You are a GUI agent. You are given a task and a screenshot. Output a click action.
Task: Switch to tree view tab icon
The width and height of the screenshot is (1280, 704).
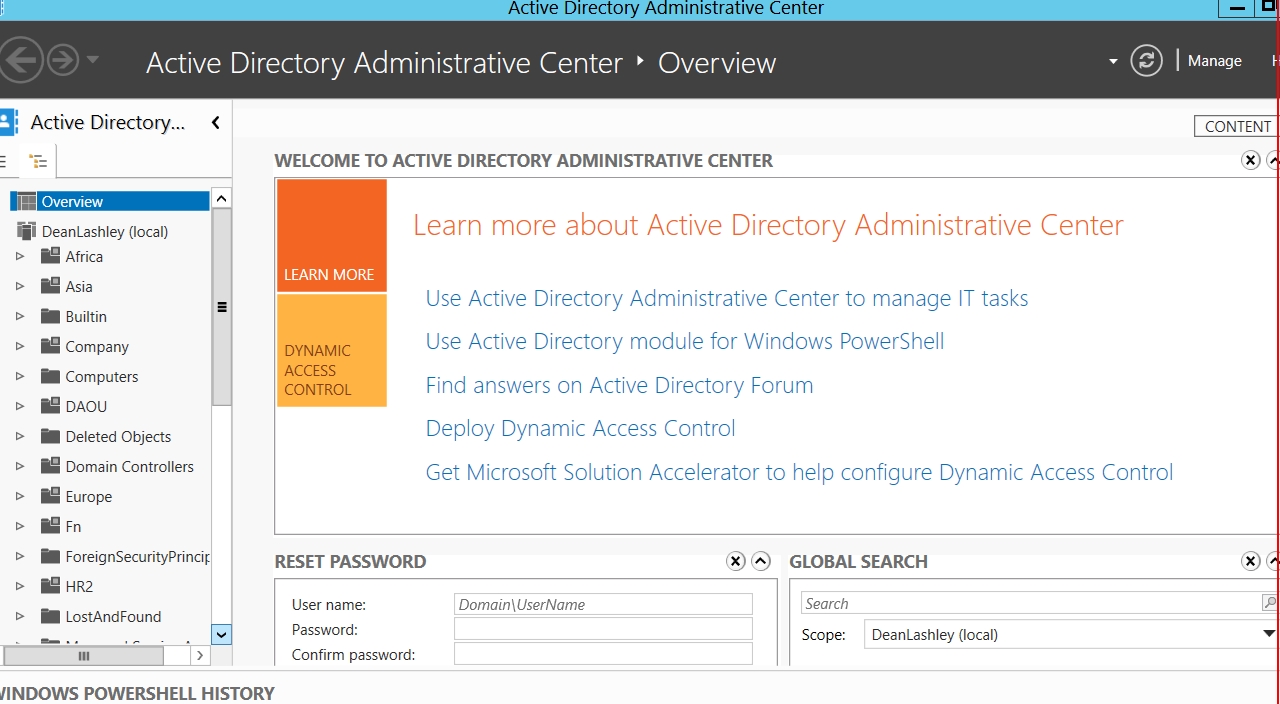(38, 161)
